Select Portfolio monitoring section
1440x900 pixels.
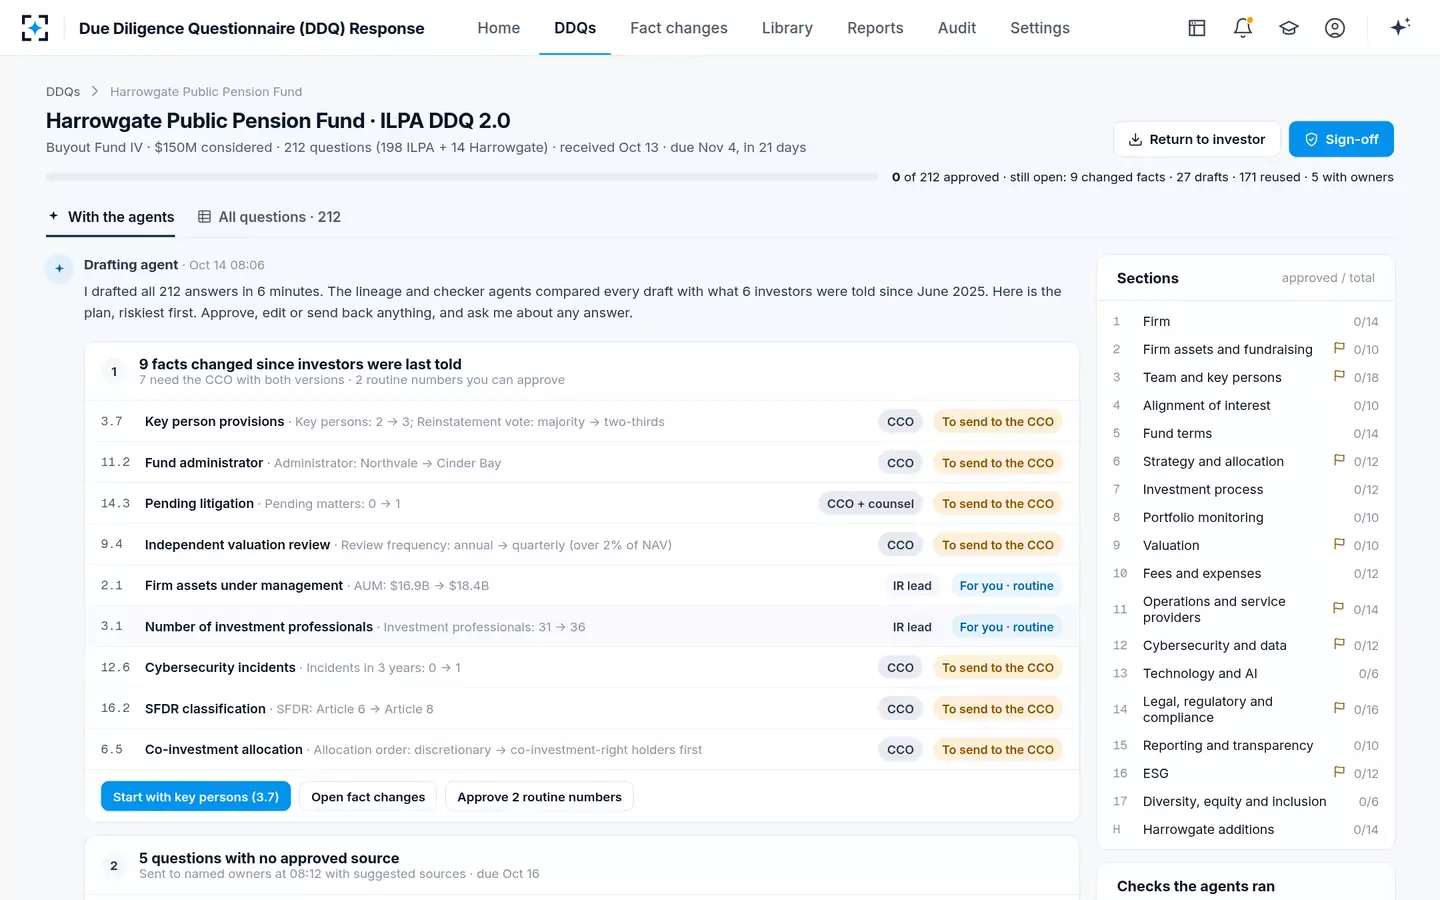(x=1245, y=517)
